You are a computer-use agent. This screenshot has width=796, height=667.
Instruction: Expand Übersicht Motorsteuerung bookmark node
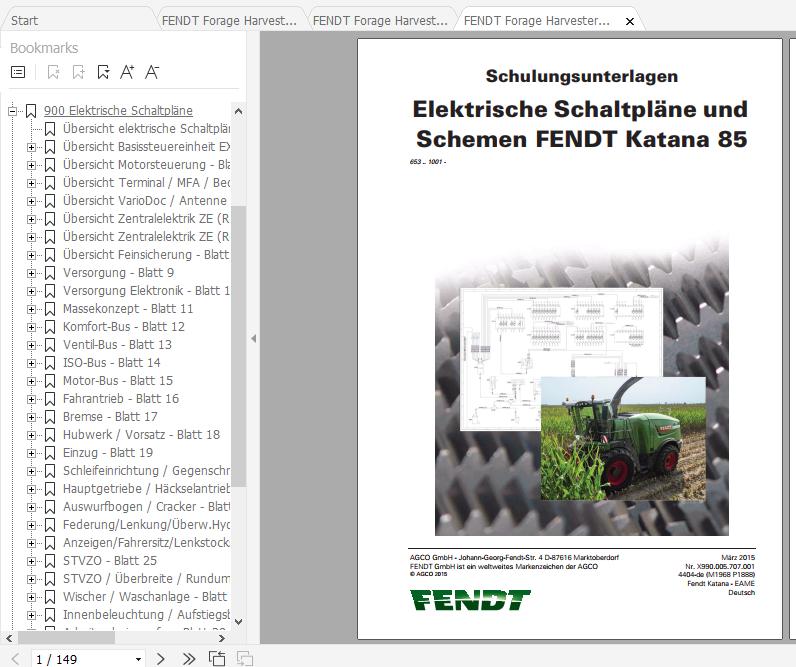(x=31, y=165)
